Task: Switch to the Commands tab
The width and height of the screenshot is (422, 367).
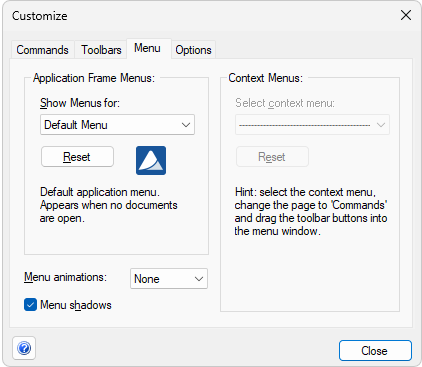Action: 42,50
